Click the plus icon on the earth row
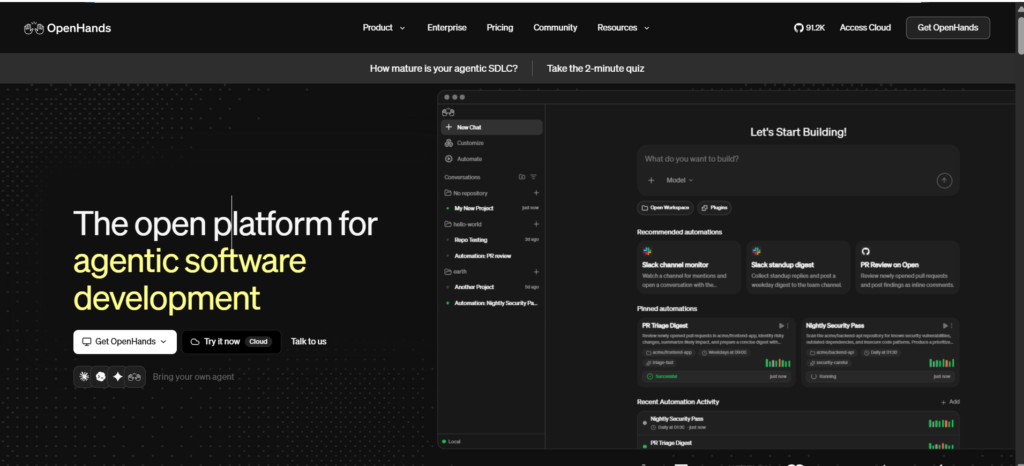The width and height of the screenshot is (1024, 466). 536,272
